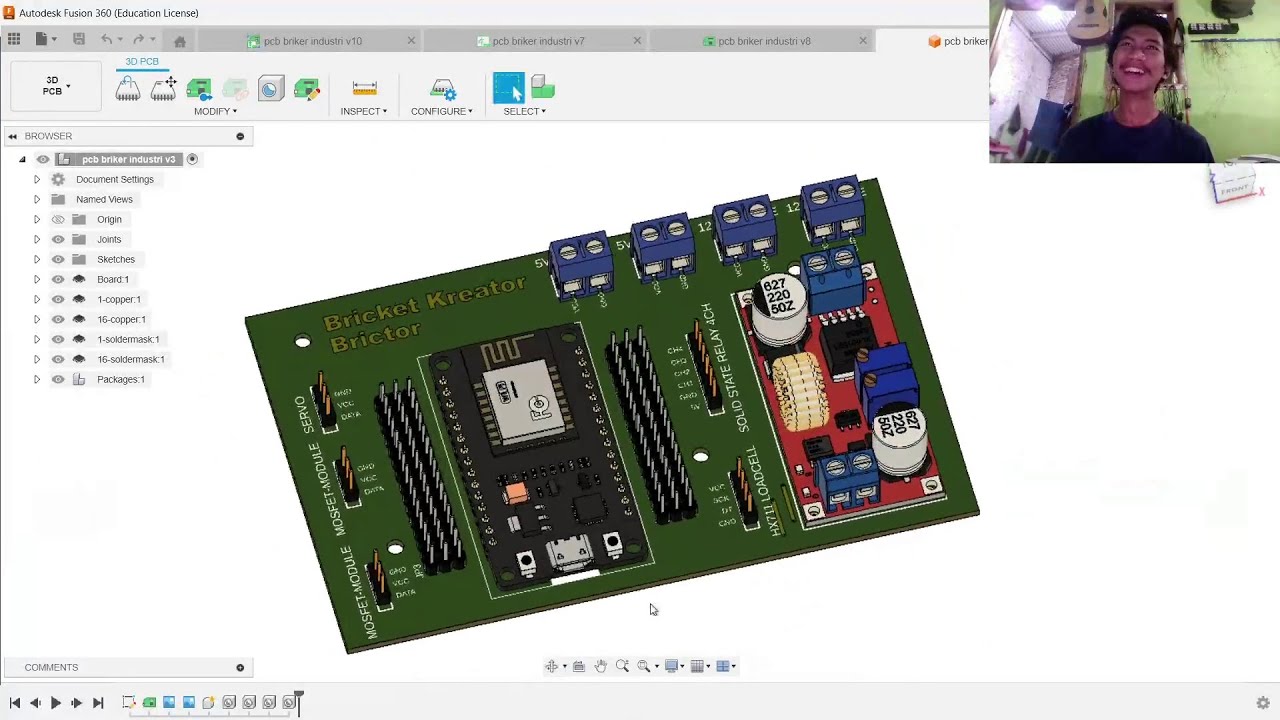Step timeline to next feature

[76, 703]
